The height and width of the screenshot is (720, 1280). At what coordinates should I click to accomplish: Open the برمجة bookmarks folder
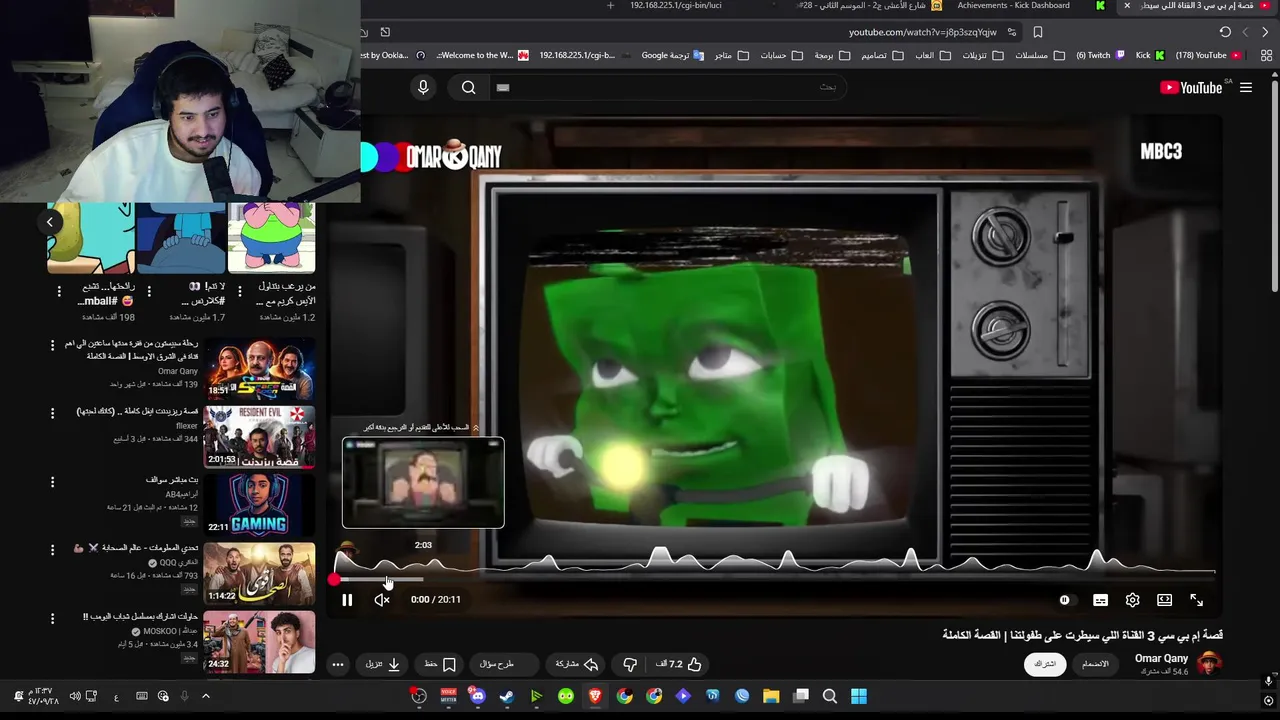831,55
